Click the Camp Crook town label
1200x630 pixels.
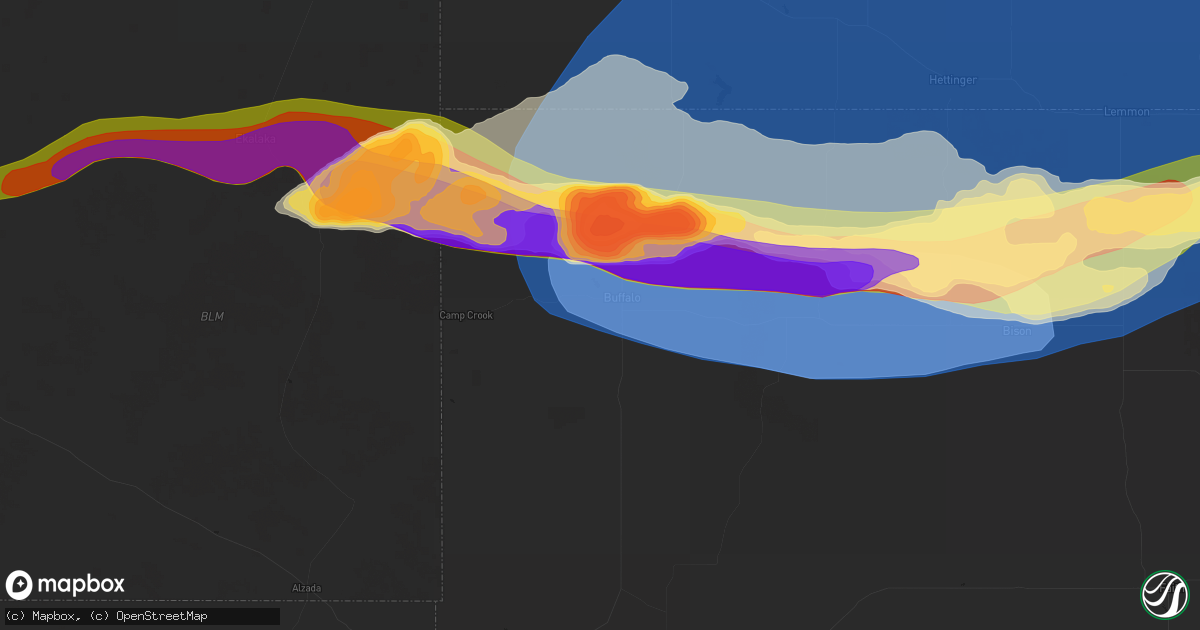[466, 315]
